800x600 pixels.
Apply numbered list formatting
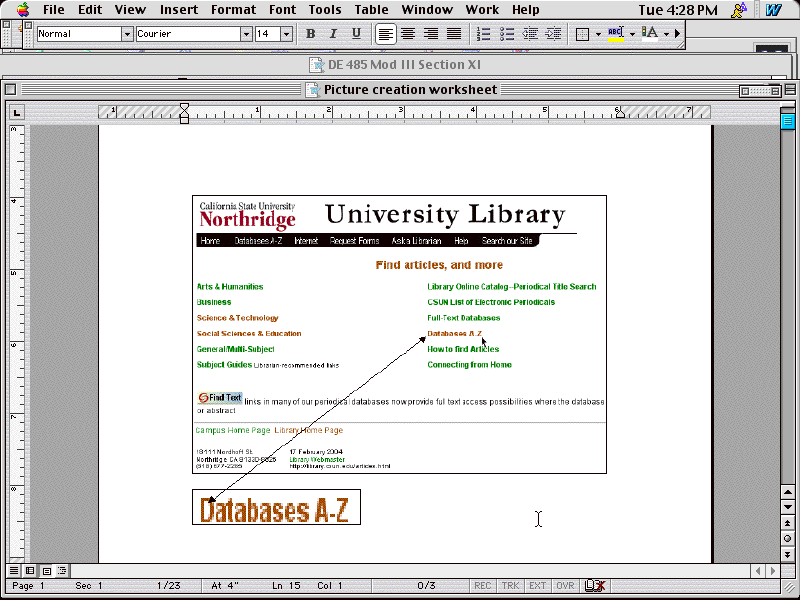pyautogui.click(x=483, y=34)
